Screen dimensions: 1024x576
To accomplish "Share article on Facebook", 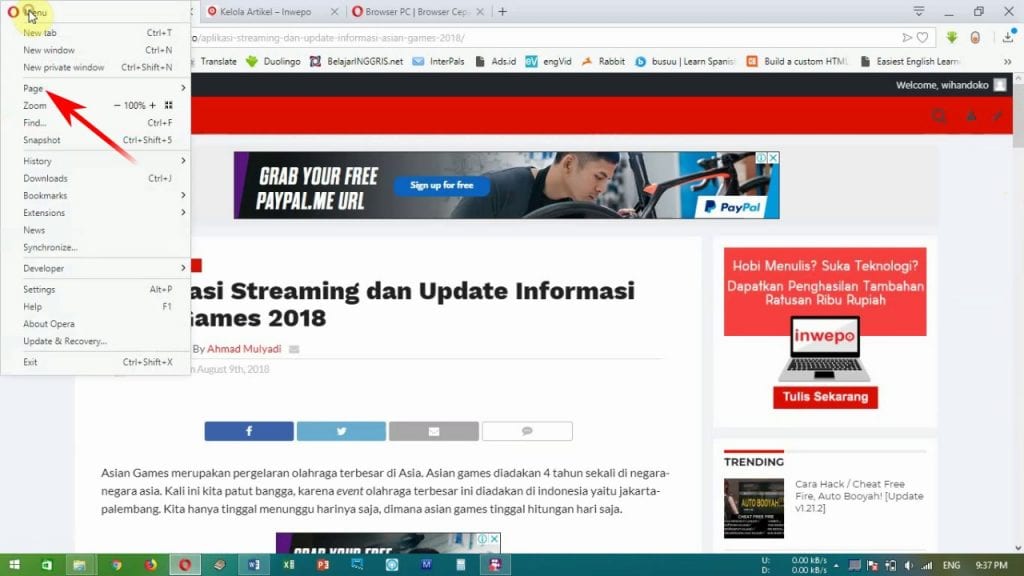I will (x=249, y=431).
